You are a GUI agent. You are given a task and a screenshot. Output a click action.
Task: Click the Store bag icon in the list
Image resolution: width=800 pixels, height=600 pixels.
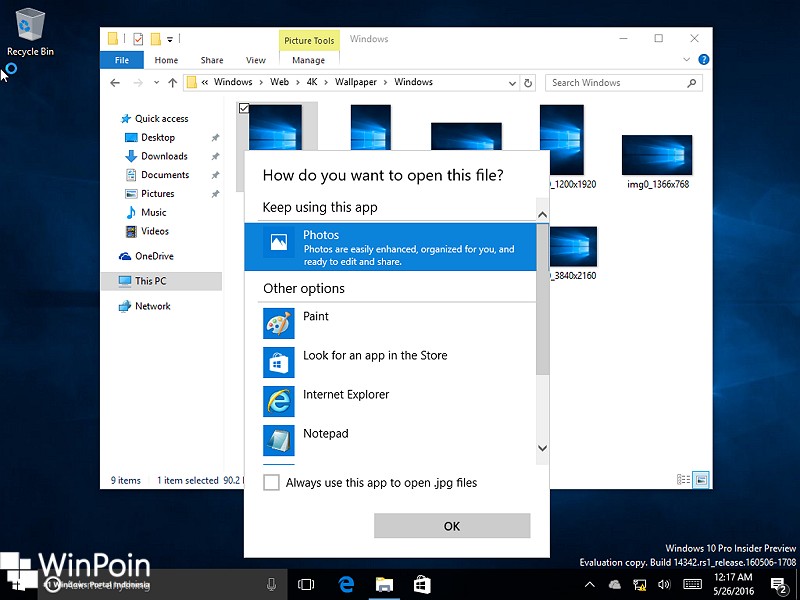coord(279,362)
